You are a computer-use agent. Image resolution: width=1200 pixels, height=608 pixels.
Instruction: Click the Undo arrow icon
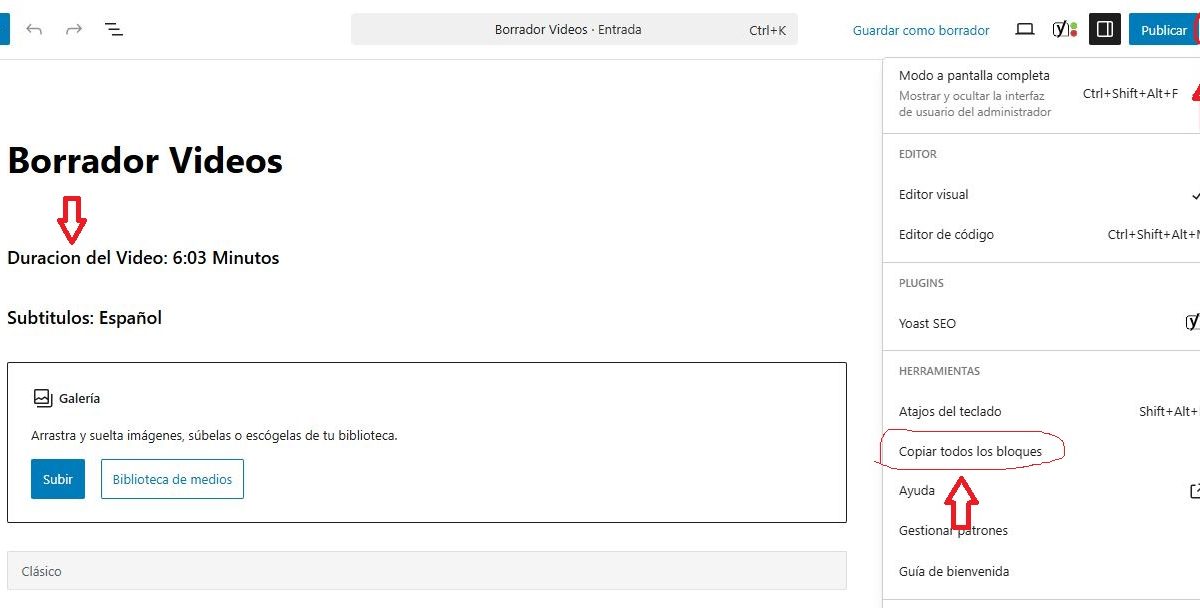click(34, 30)
